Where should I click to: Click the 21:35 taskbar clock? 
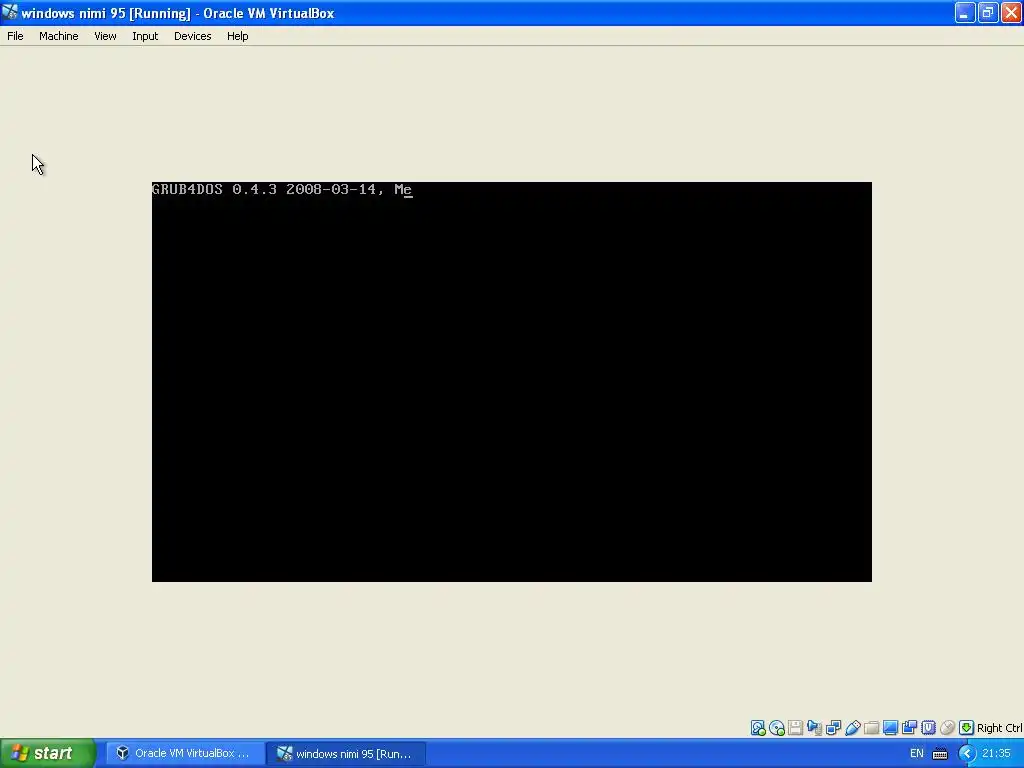(x=996, y=753)
